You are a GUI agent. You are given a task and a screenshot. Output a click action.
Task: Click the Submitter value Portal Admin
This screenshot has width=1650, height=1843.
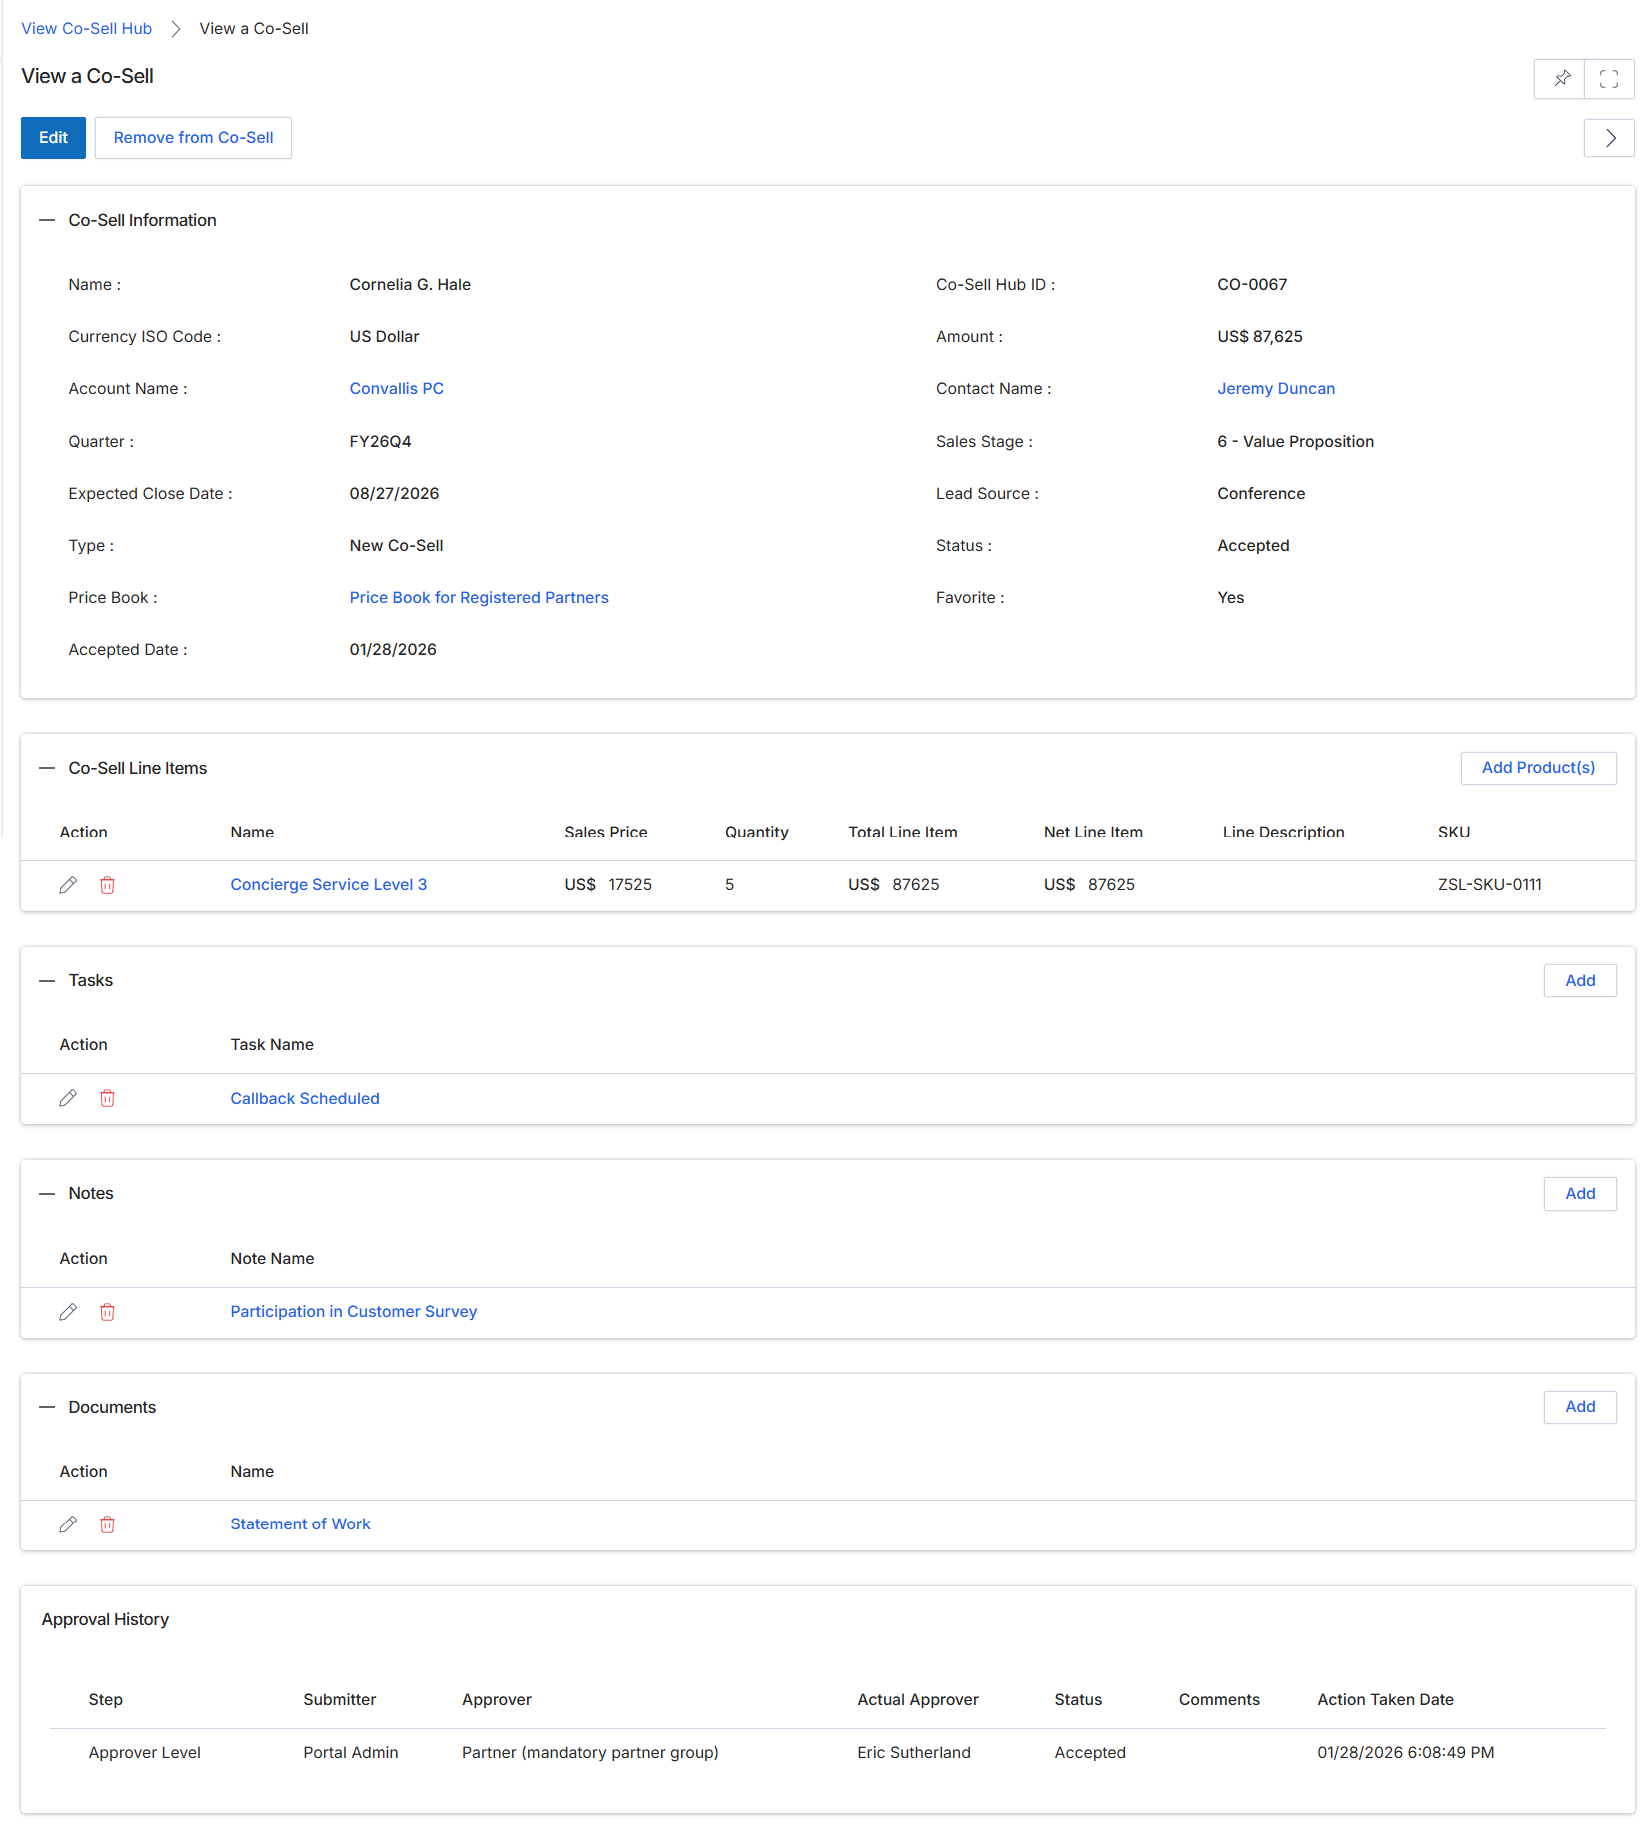(351, 1753)
